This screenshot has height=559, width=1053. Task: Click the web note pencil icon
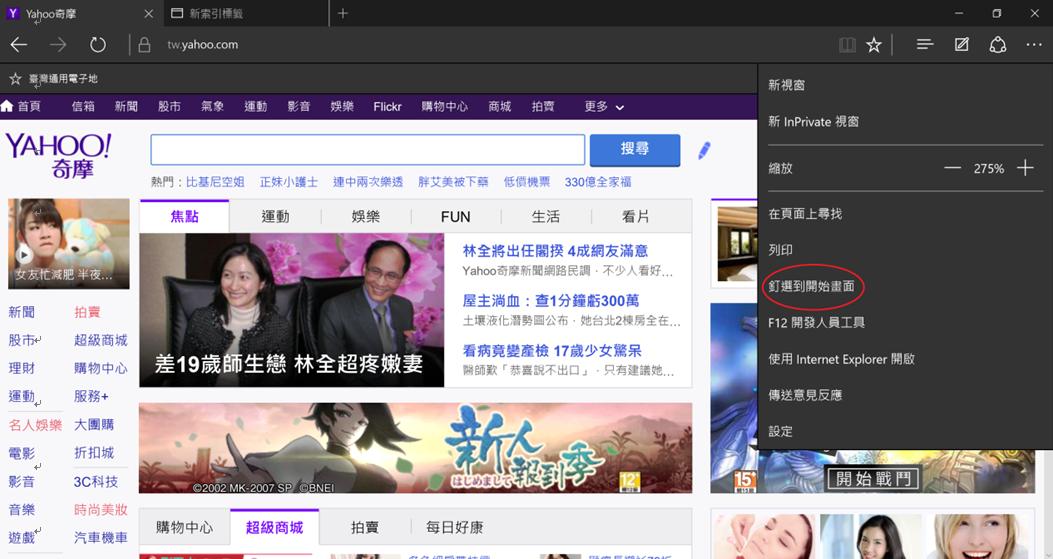coord(962,45)
